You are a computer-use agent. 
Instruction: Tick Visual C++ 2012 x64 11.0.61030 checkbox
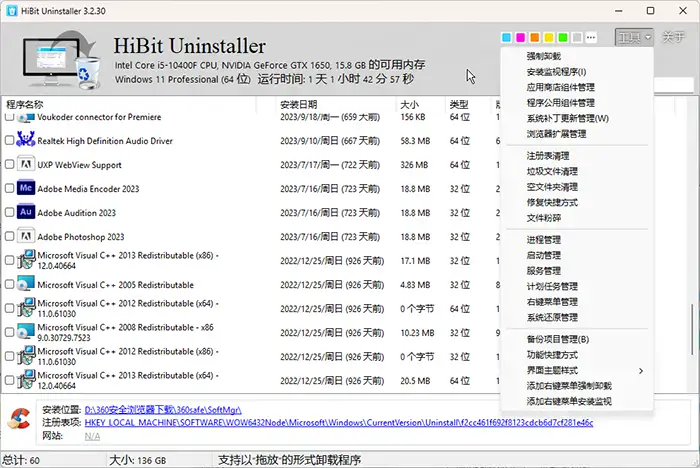click(9, 308)
